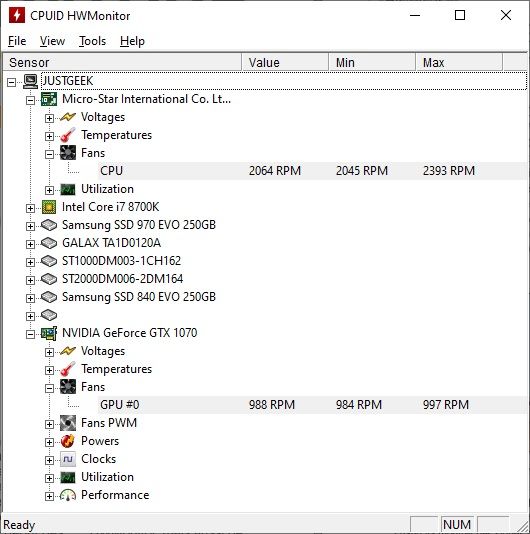Click the 2045 RPM minimum value
The height and width of the screenshot is (534, 530).
click(x=362, y=171)
